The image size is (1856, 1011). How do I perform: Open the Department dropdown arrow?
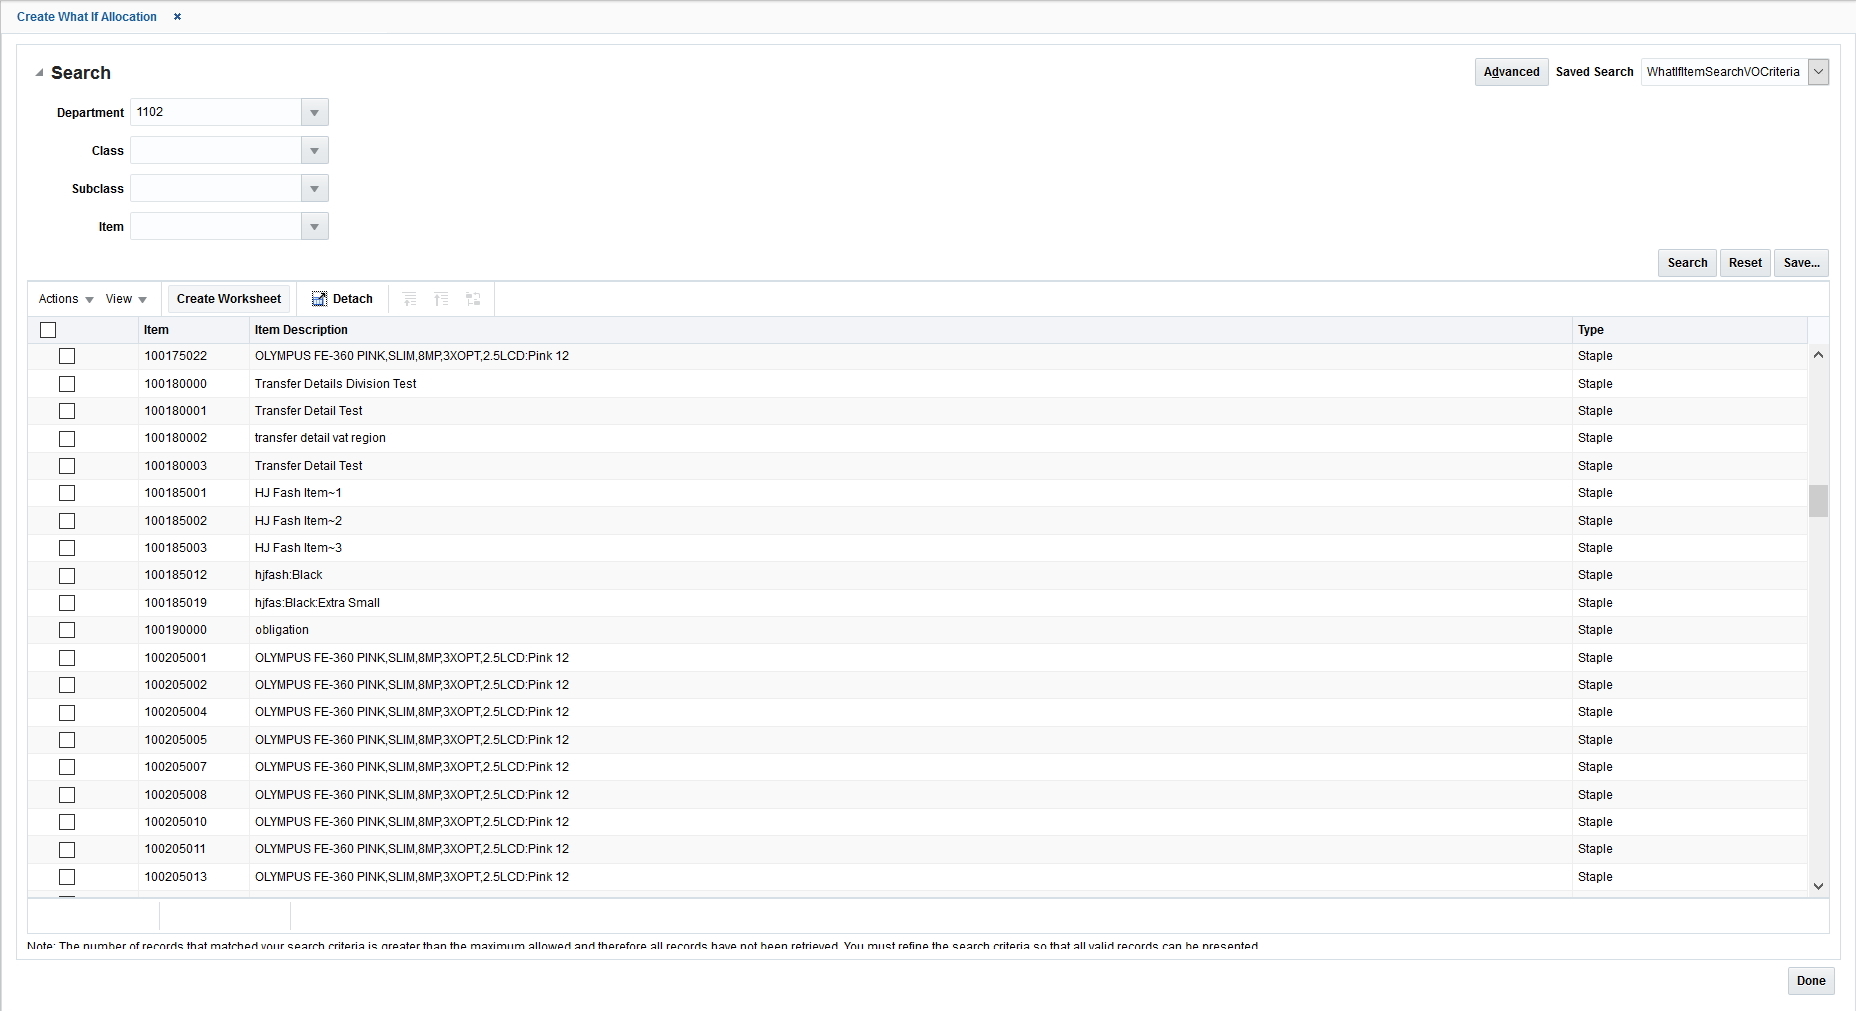(315, 112)
